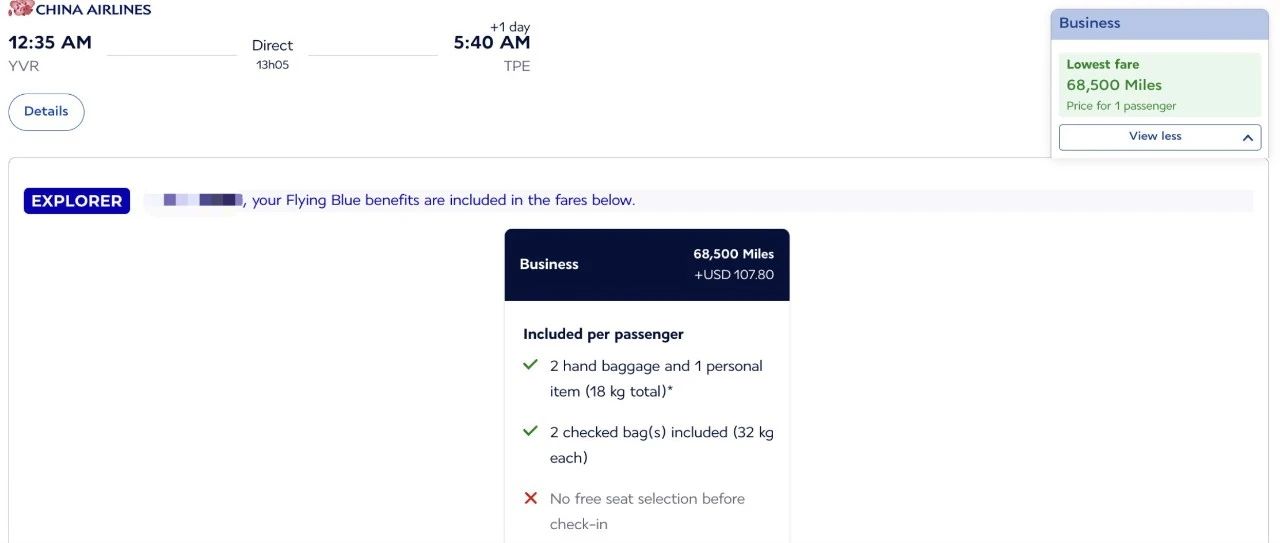Click the red X beside seat selection

[x=531, y=498]
